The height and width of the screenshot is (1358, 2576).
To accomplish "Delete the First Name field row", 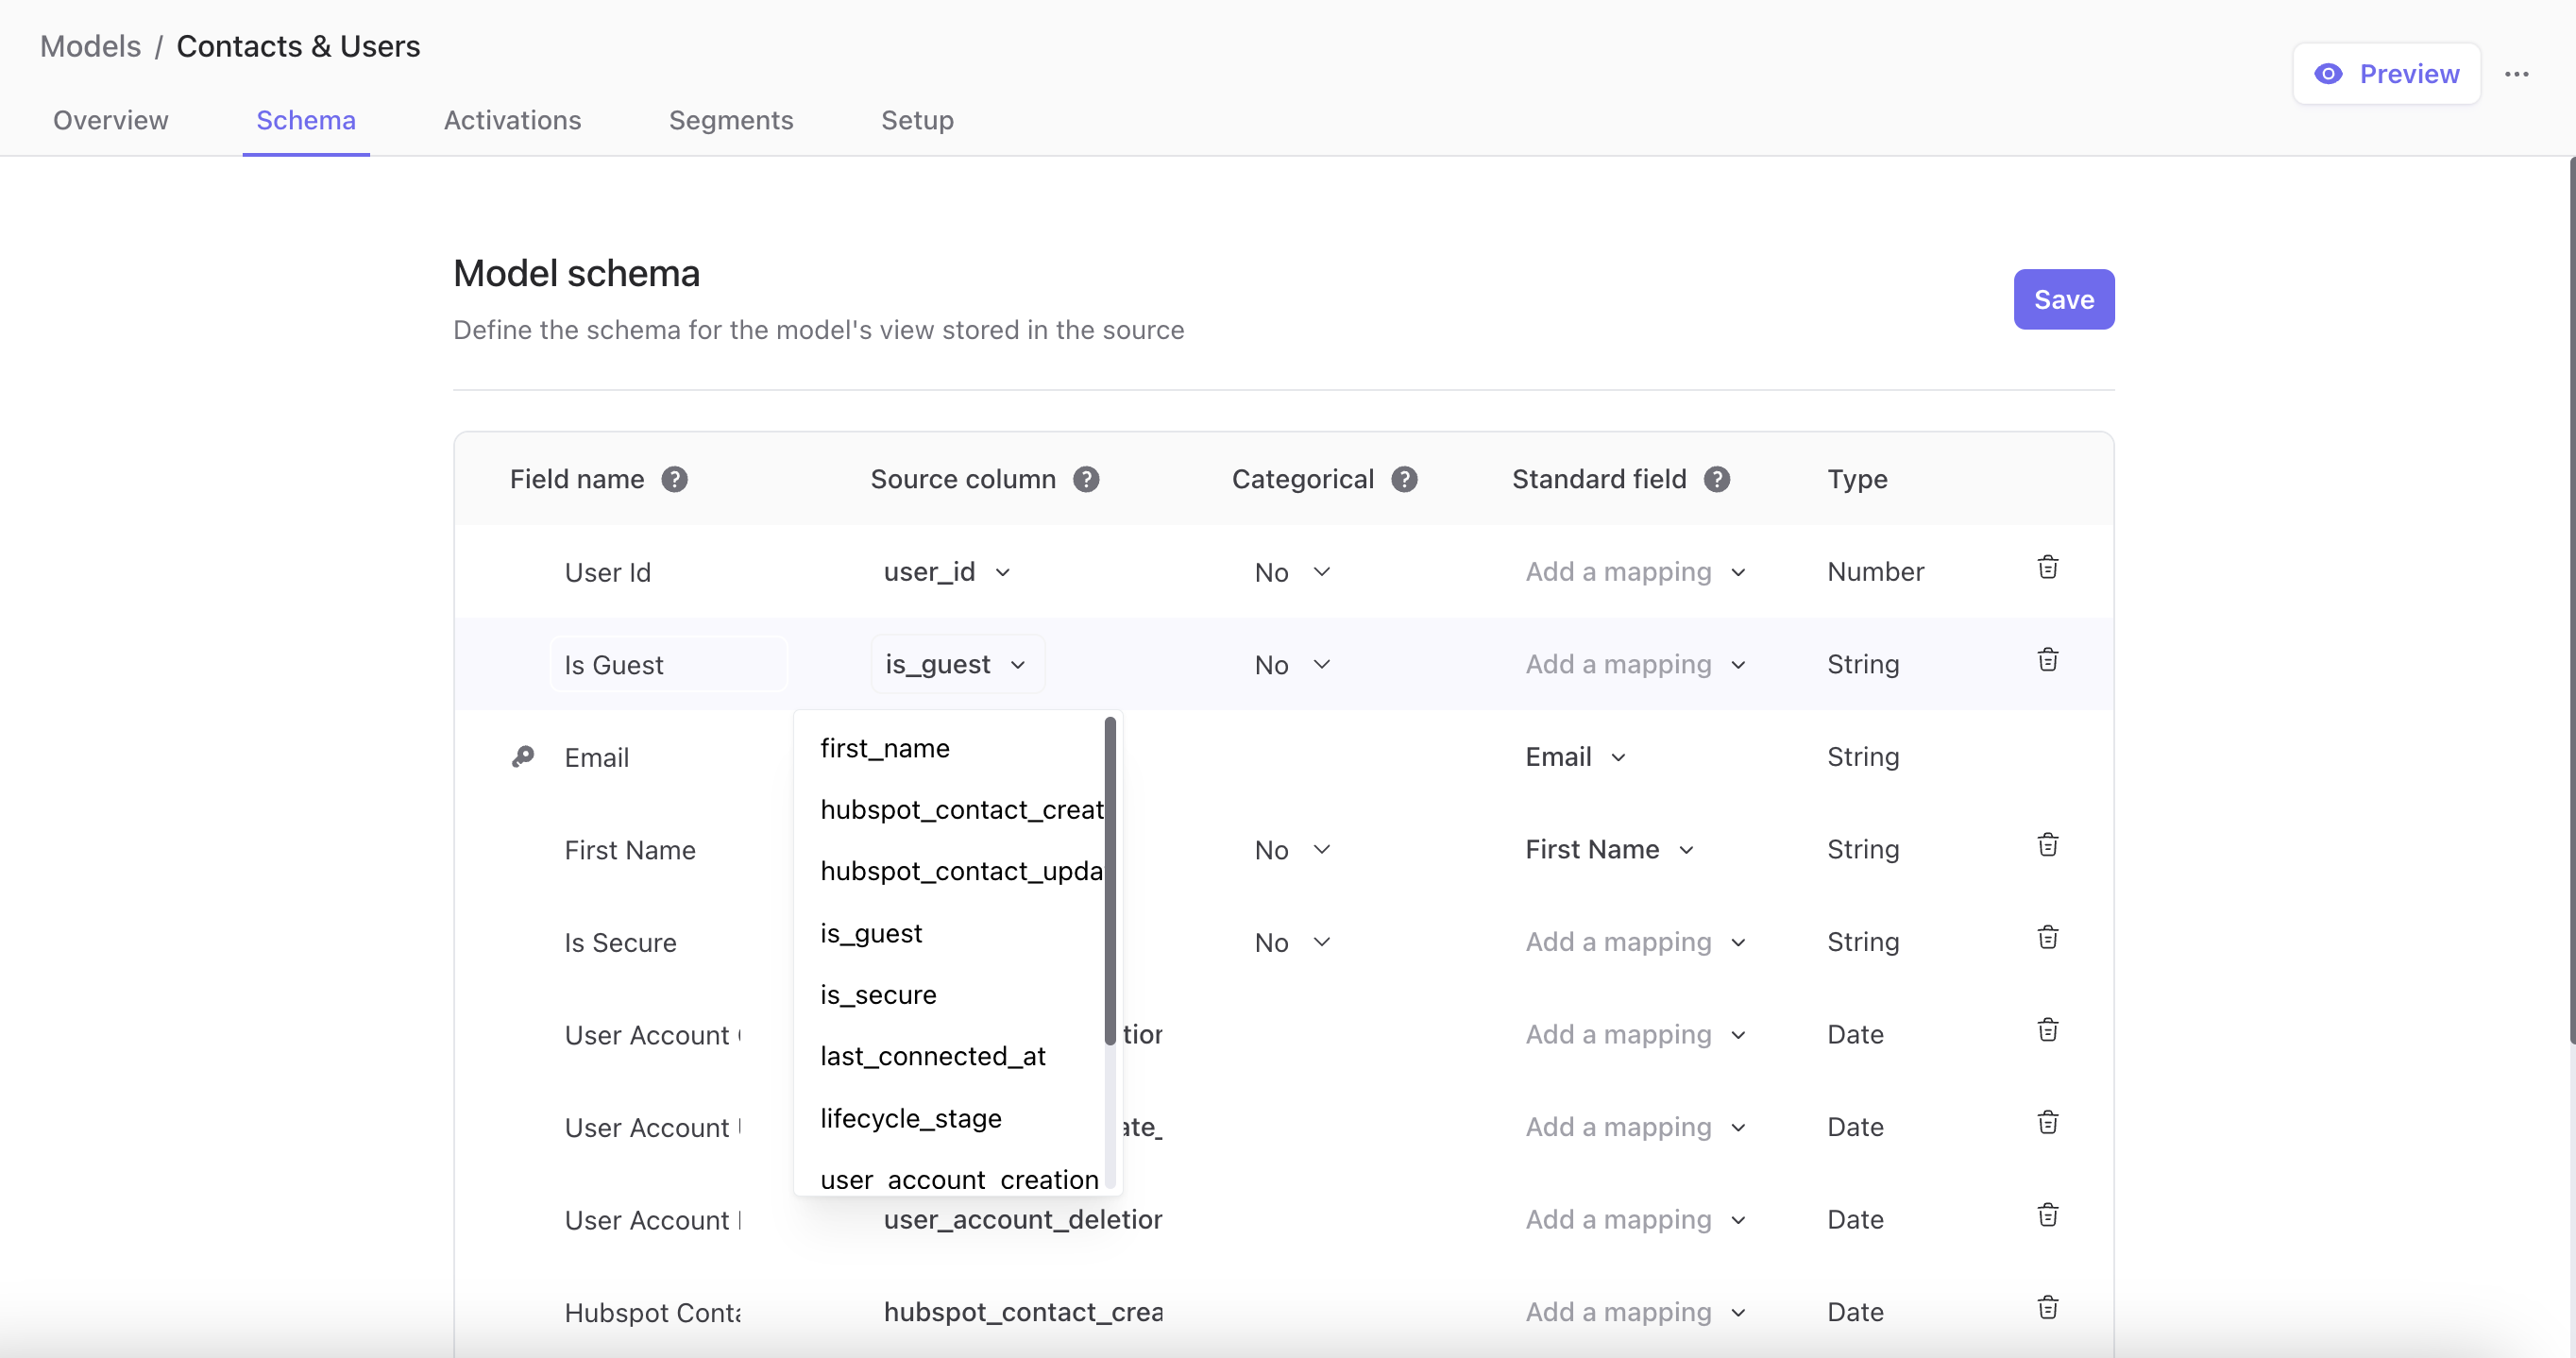I will coord(2047,845).
